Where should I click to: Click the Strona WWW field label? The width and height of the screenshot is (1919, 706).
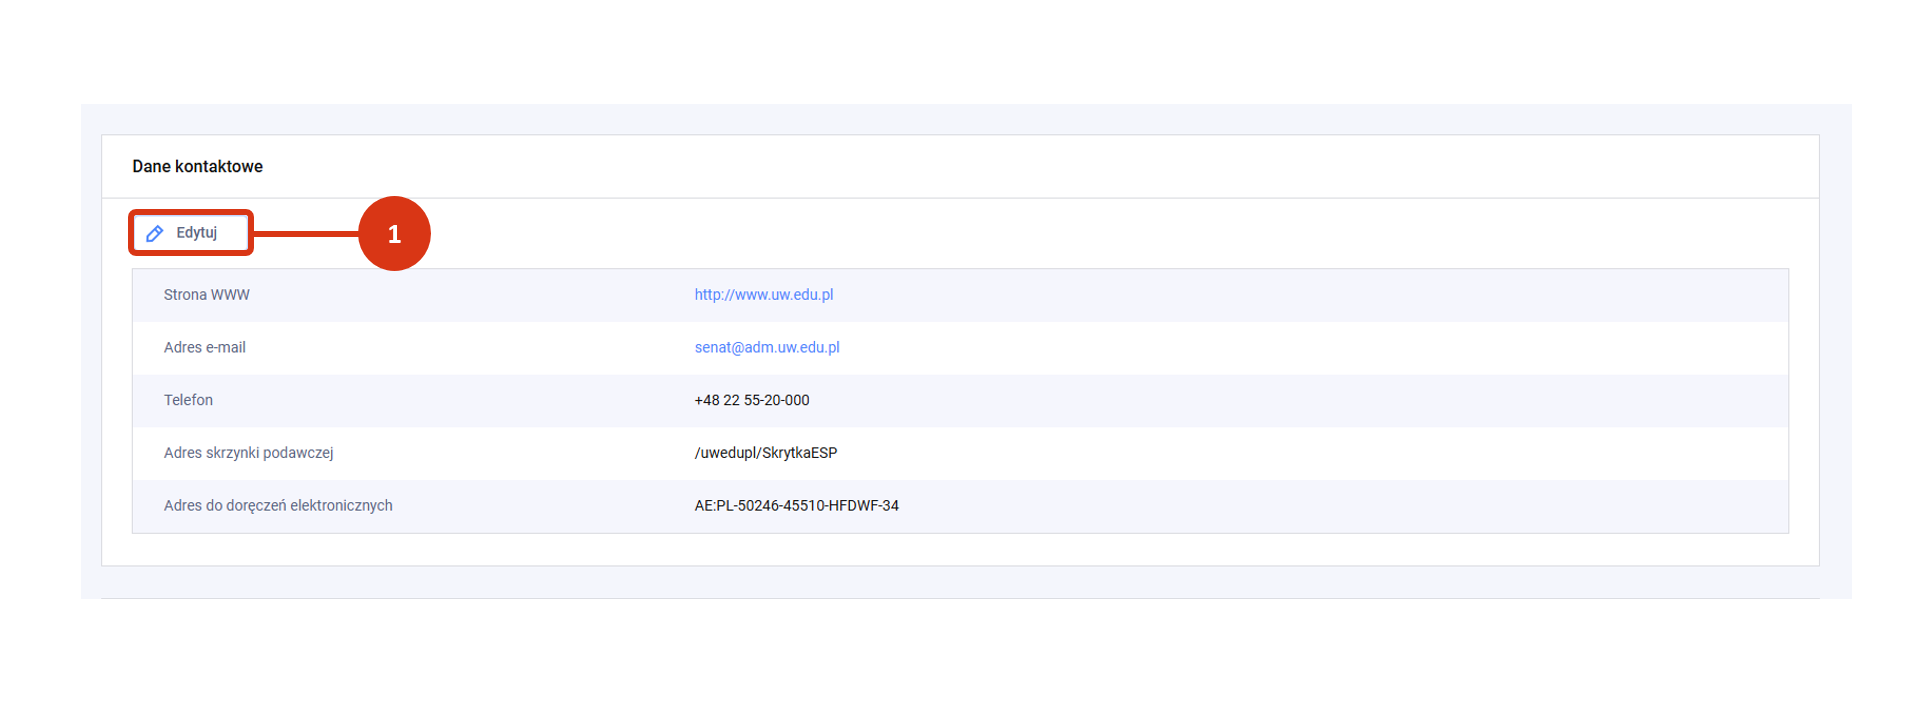206,295
